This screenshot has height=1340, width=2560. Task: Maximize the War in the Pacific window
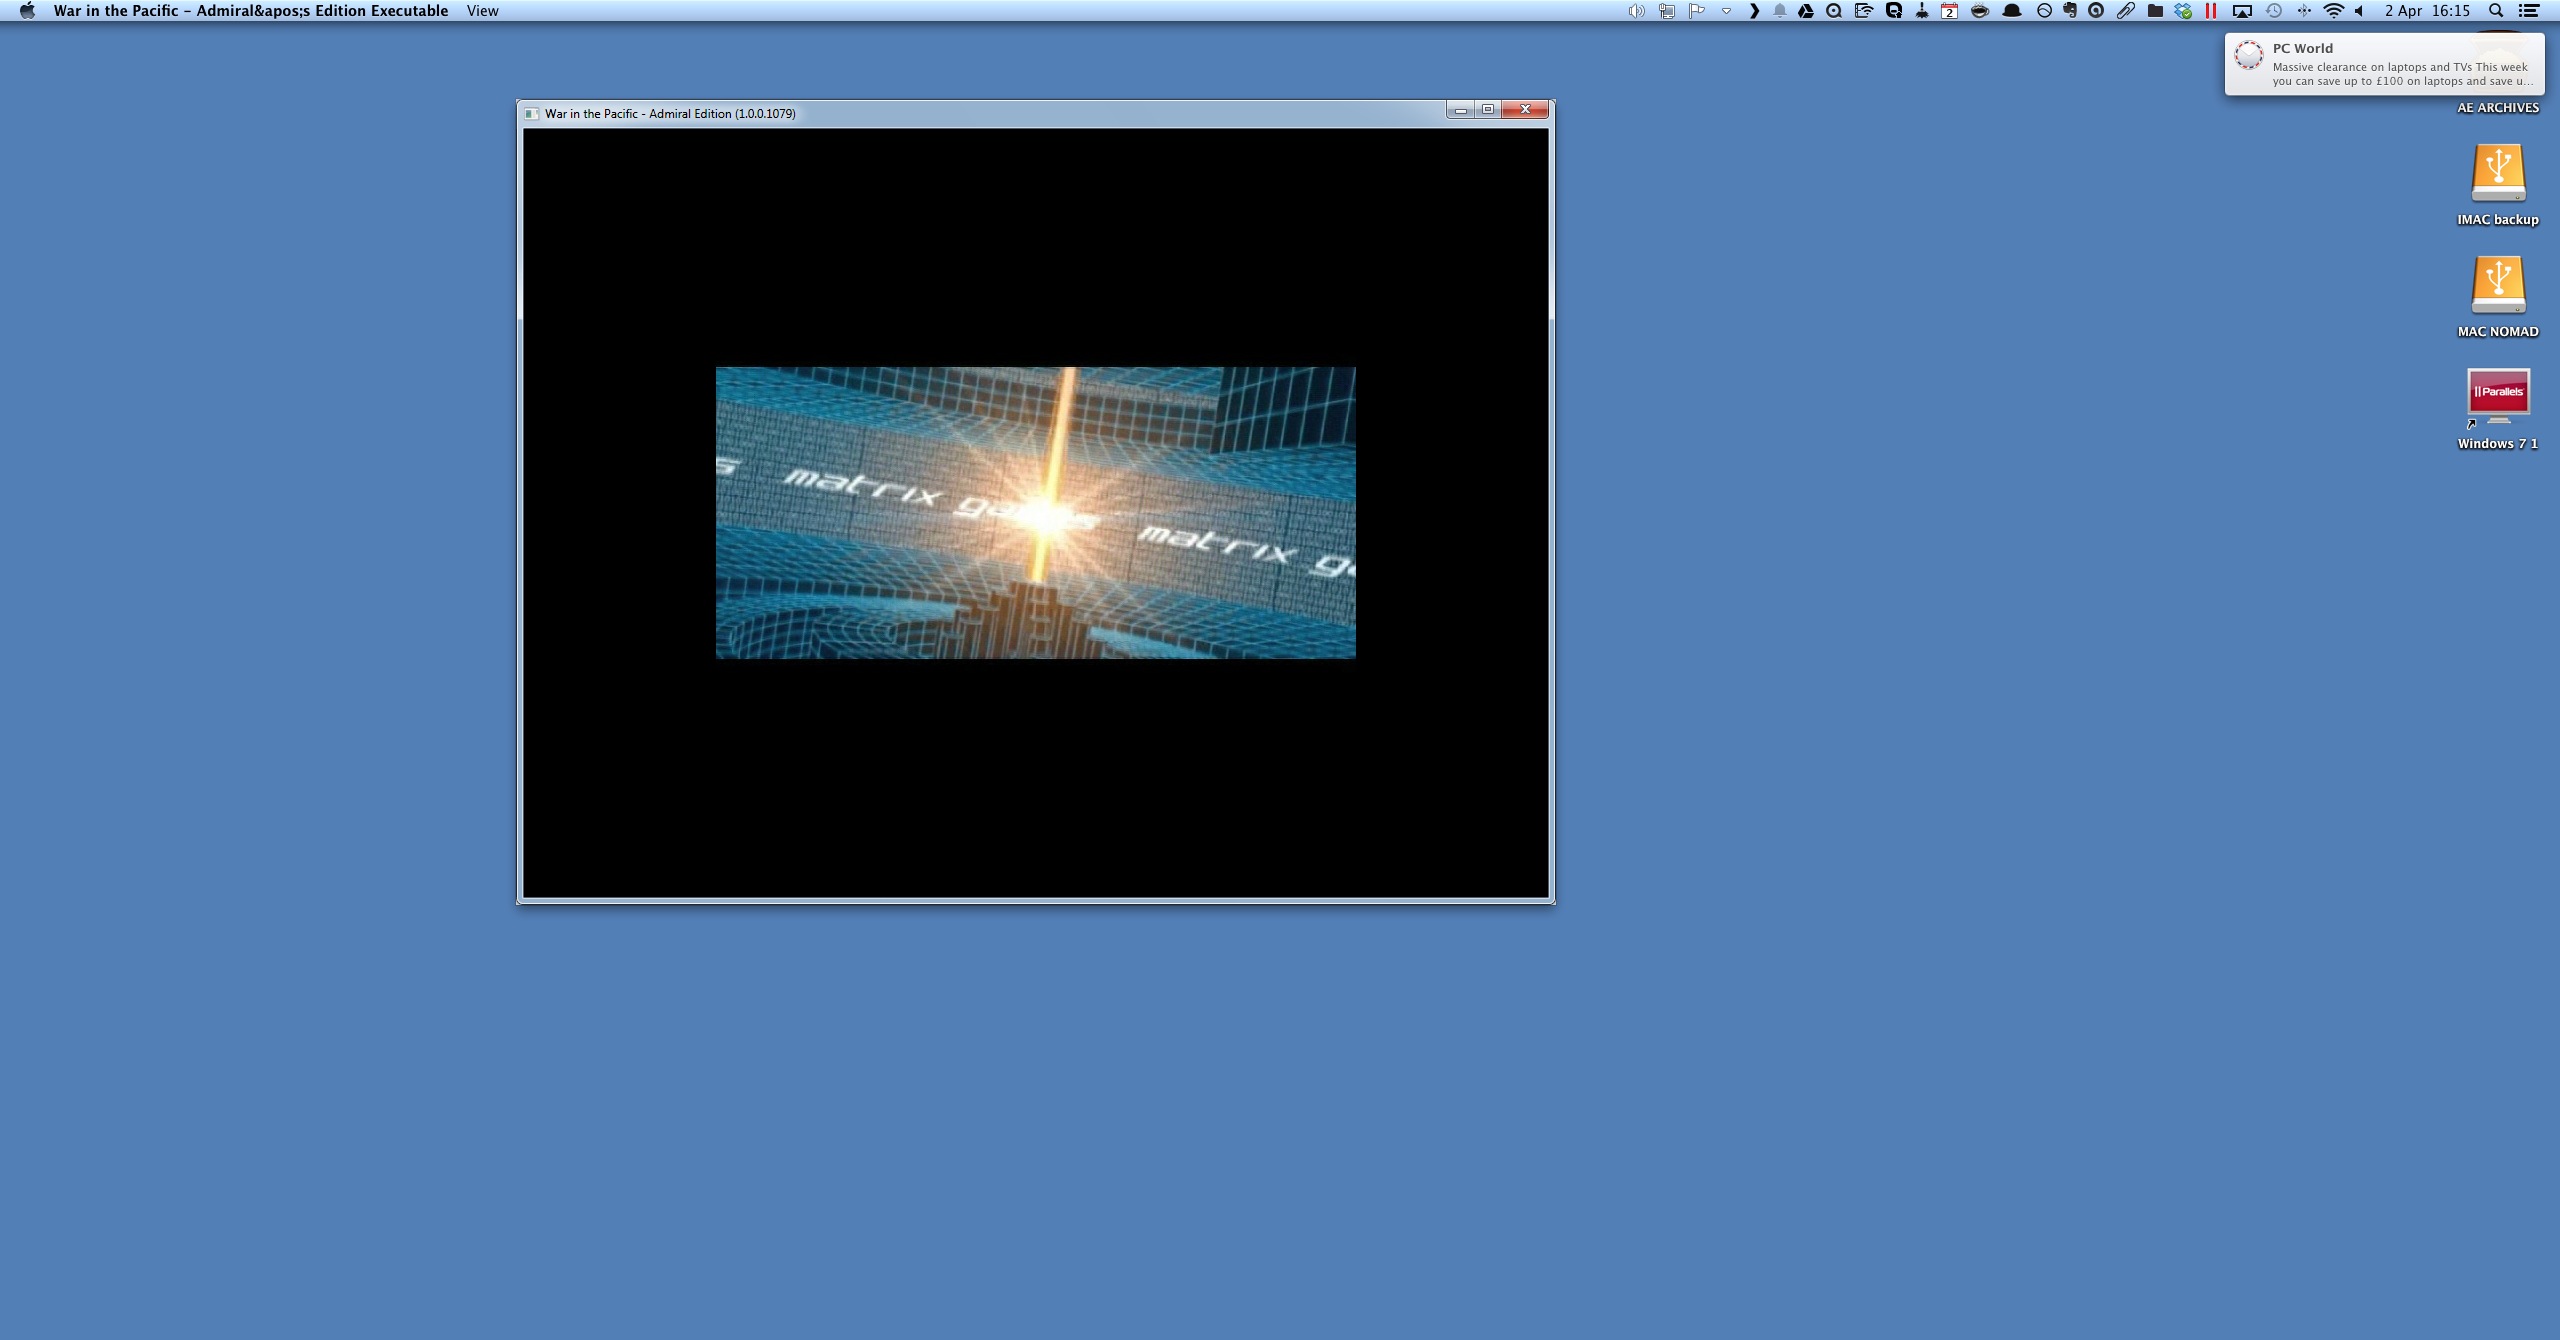pos(1488,109)
